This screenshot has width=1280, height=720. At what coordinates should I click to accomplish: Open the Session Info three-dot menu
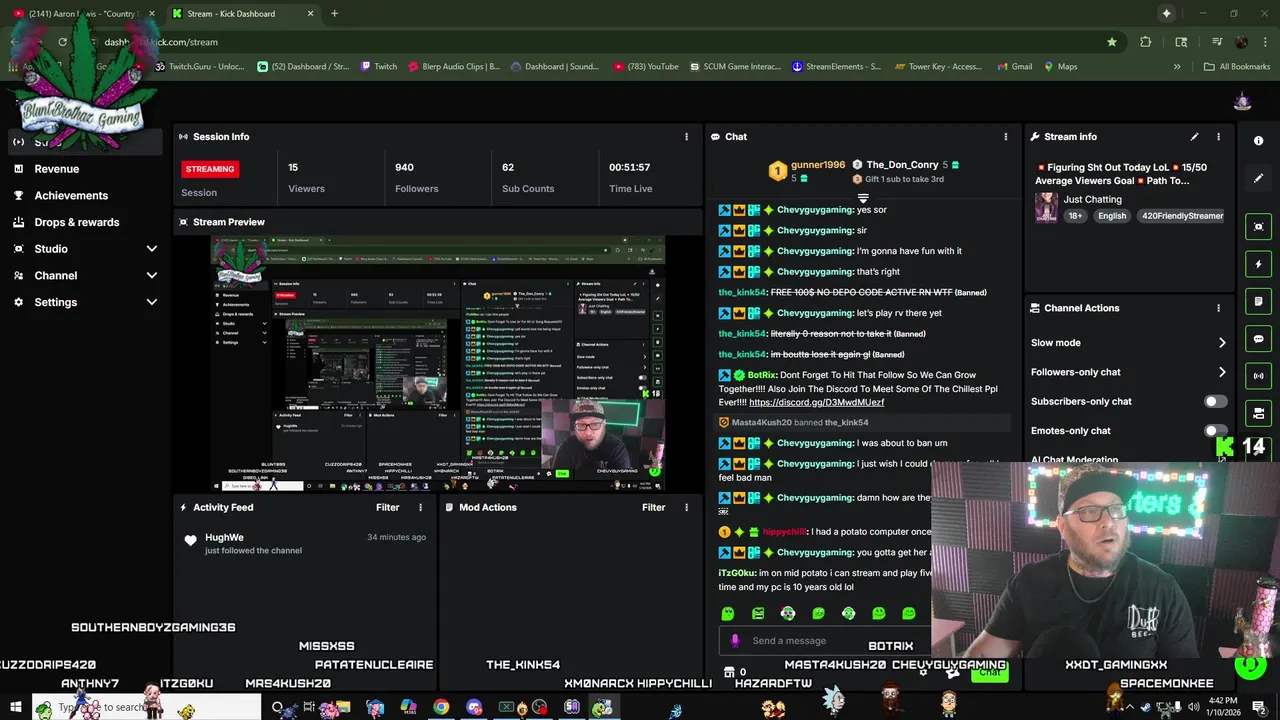(686, 137)
